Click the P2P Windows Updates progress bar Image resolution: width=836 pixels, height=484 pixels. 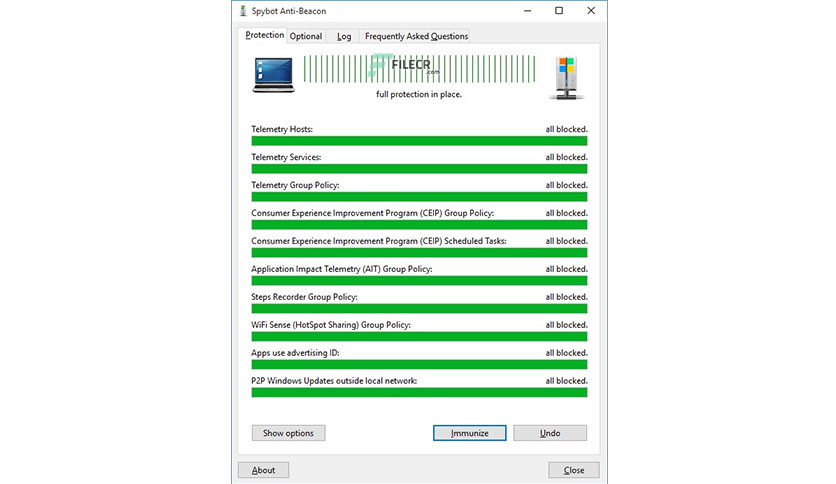pos(419,392)
